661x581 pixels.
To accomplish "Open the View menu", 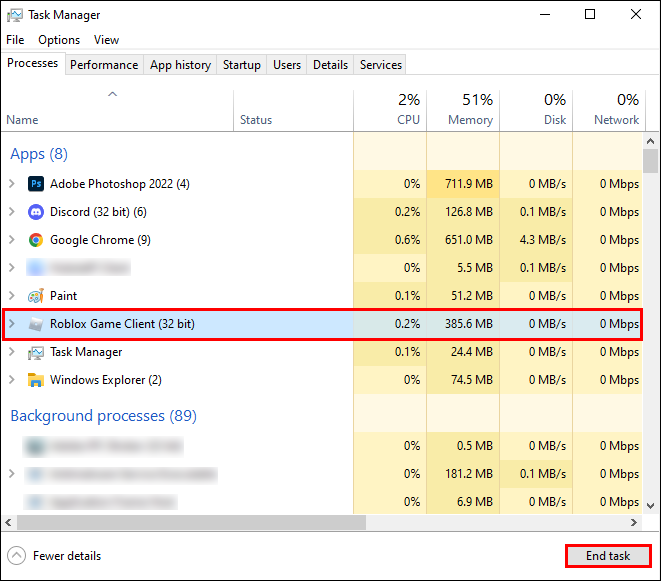I will tap(106, 40).
